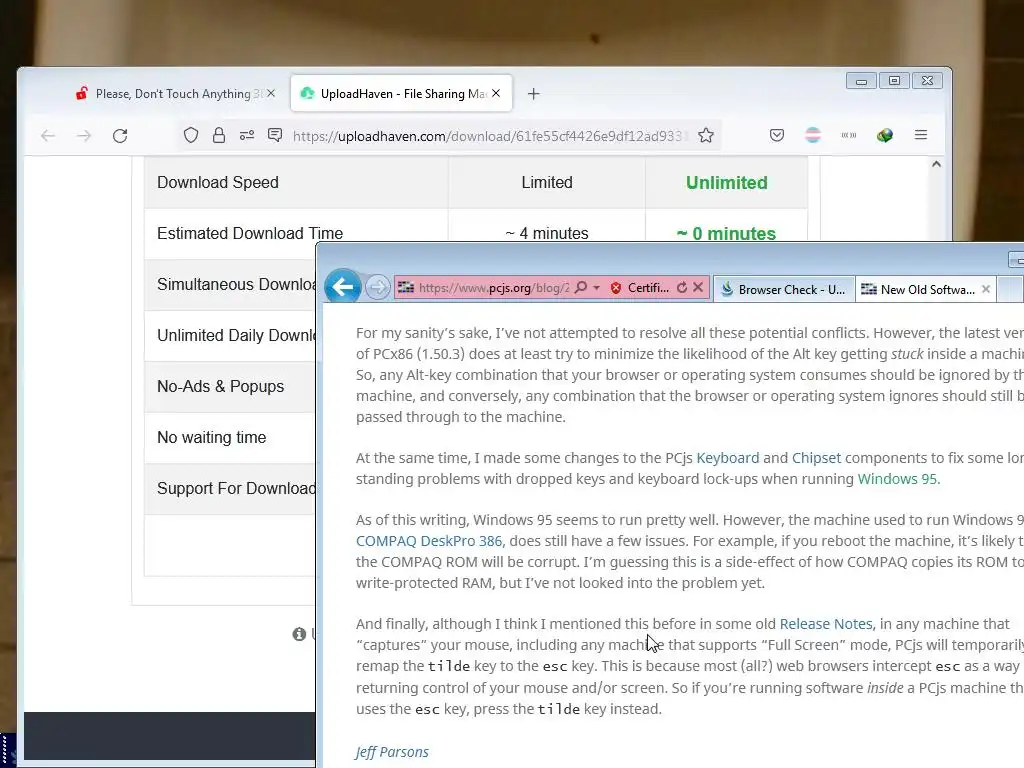
Task: Click the Jeff Parsons author link
Action: coord(392,752)
